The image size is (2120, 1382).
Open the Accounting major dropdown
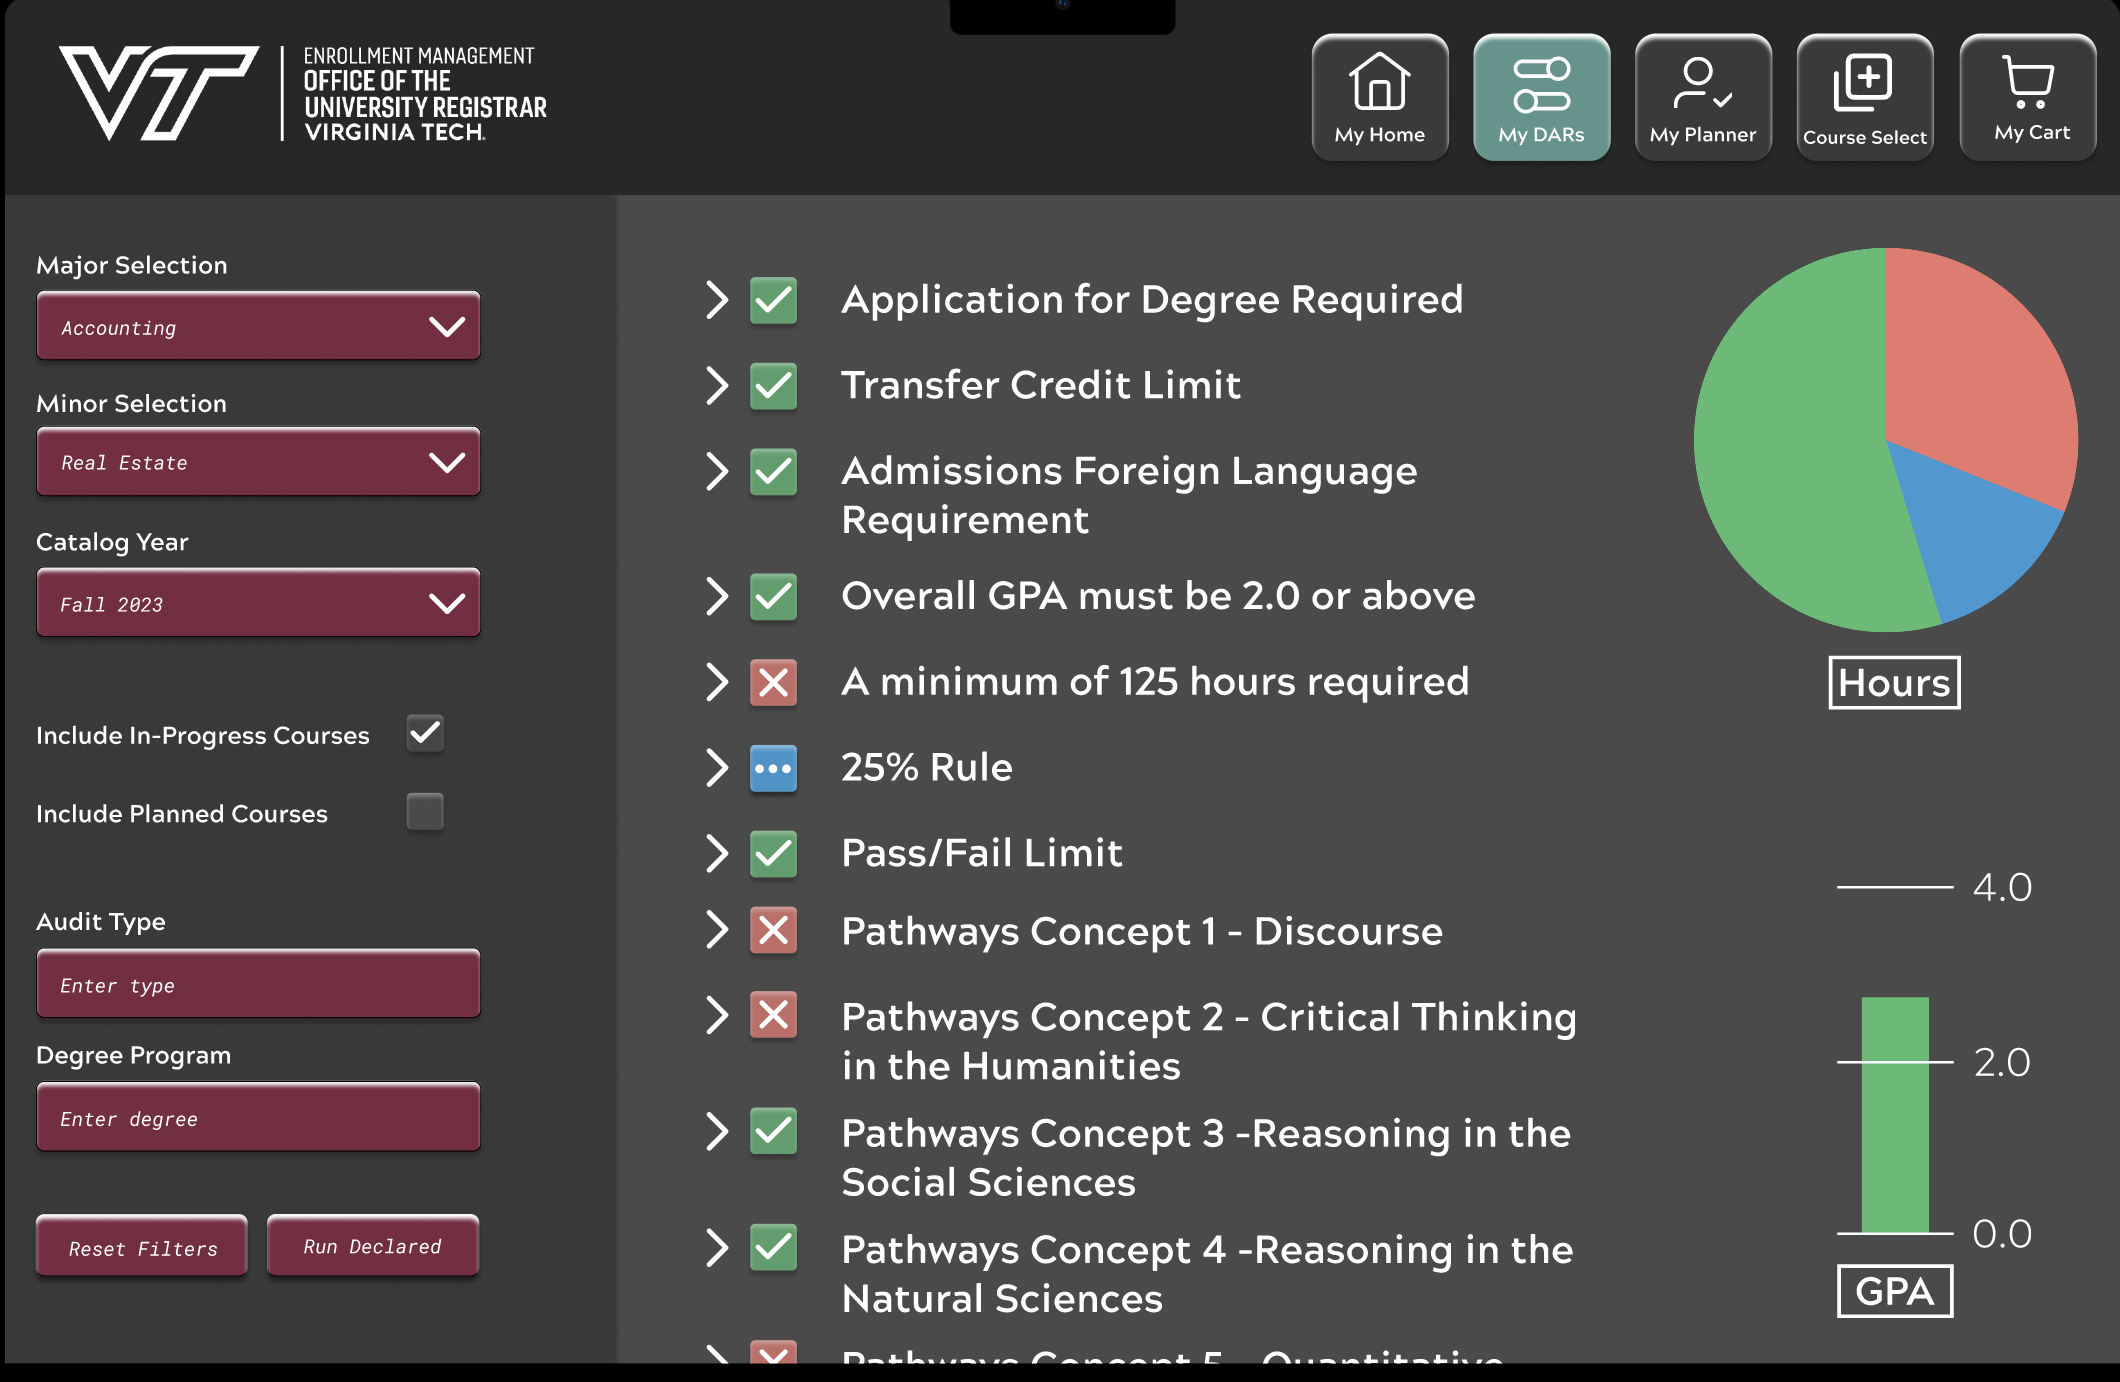point(258,327)
